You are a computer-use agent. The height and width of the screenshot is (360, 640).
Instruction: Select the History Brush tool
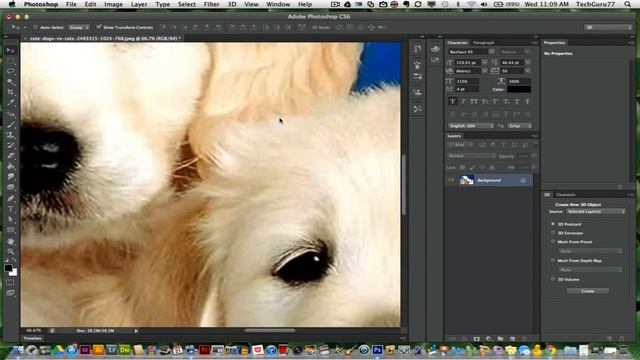11,145
